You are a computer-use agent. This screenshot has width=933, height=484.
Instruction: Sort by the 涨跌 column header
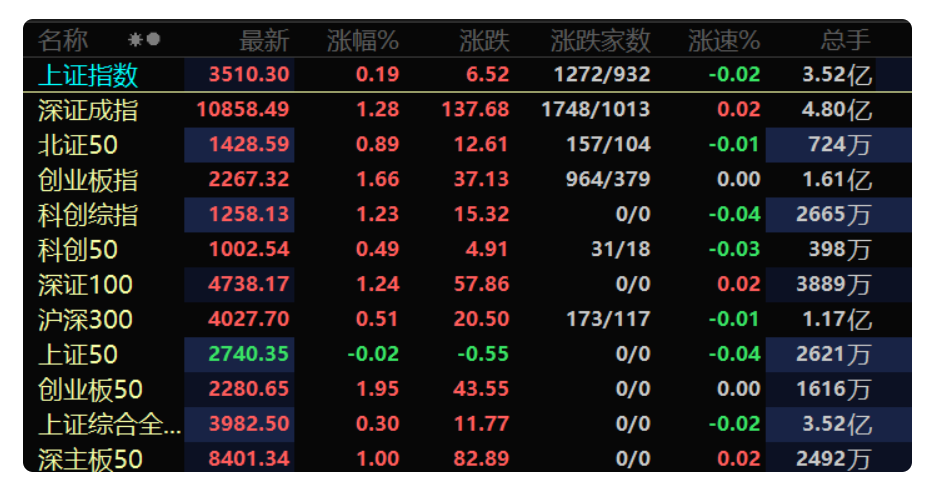(x=484, y=40)
